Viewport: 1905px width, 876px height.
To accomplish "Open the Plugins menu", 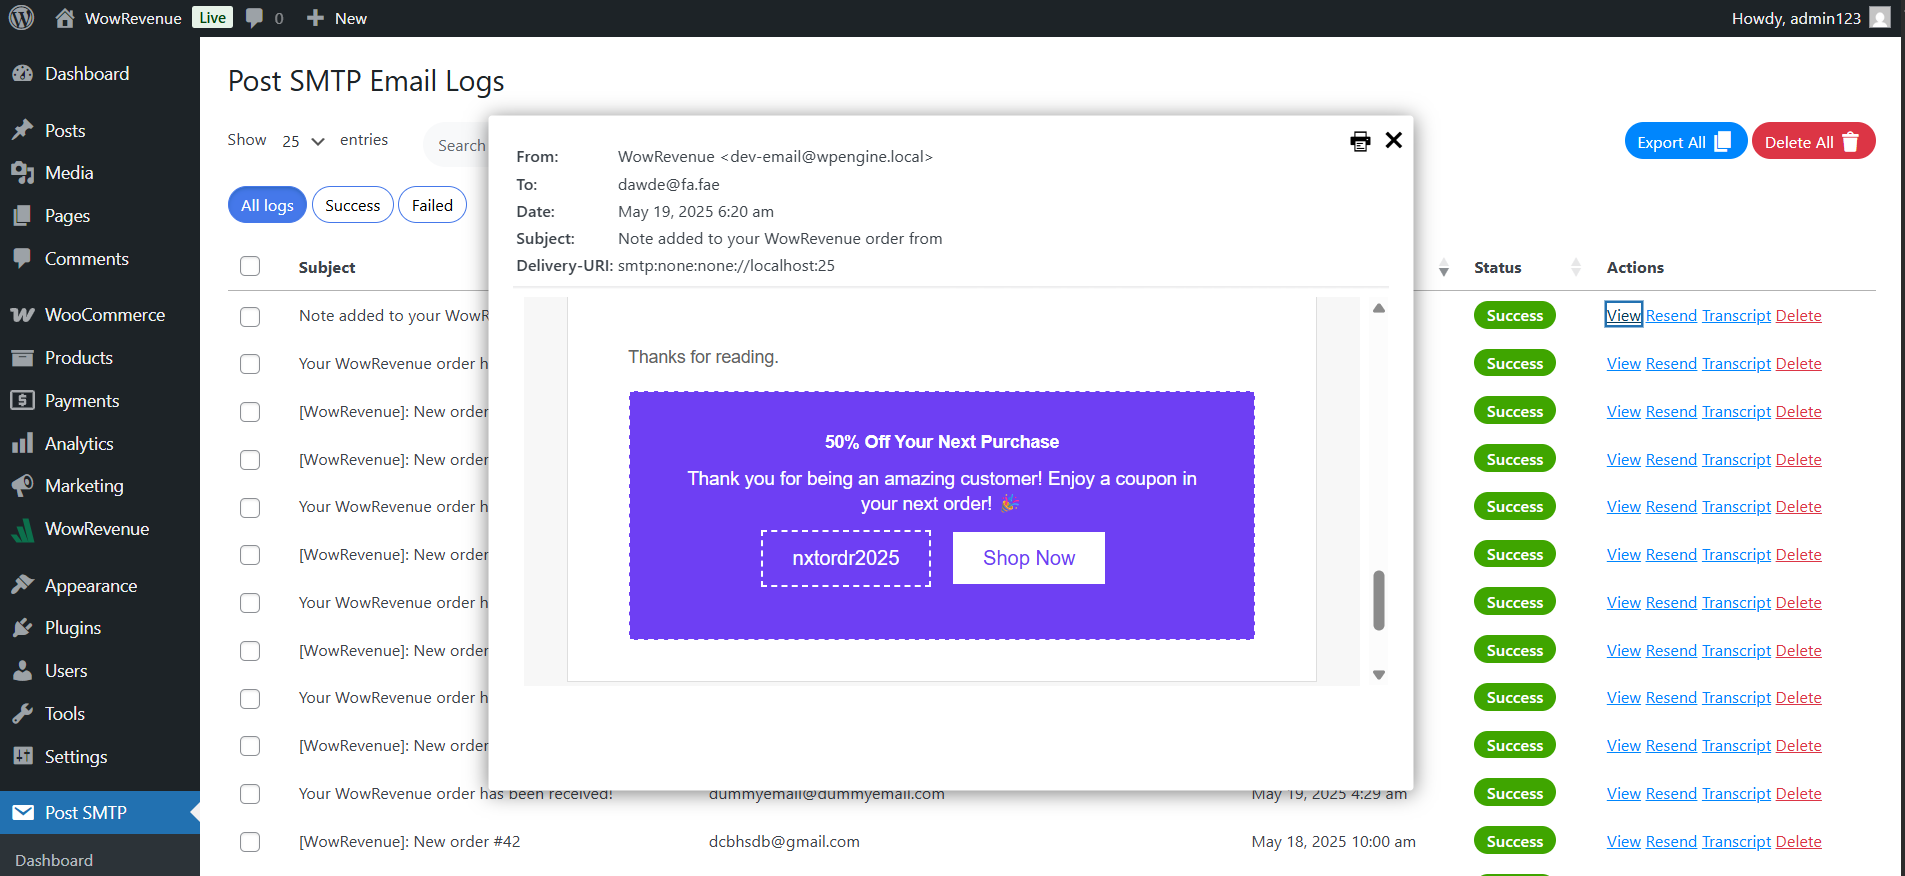I will pyautogui.click(x=100, y=628).
